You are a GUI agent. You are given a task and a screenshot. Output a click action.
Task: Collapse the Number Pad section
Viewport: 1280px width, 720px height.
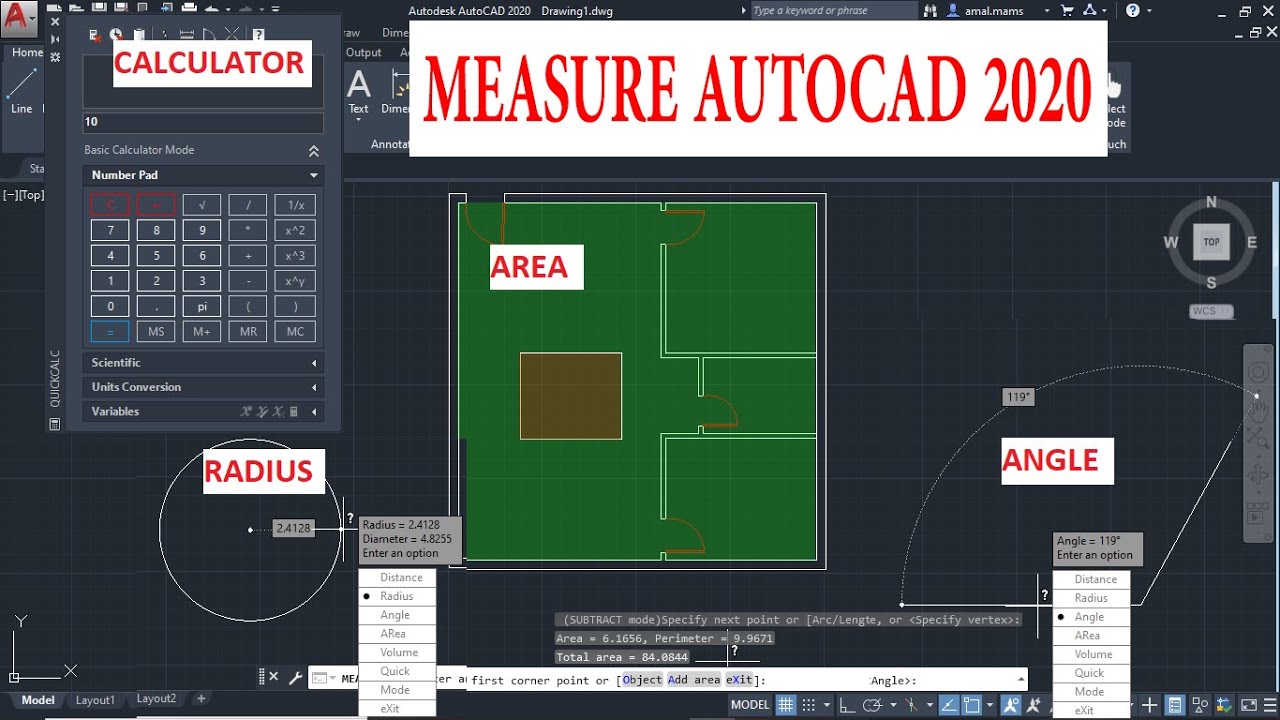coord(314,175)
